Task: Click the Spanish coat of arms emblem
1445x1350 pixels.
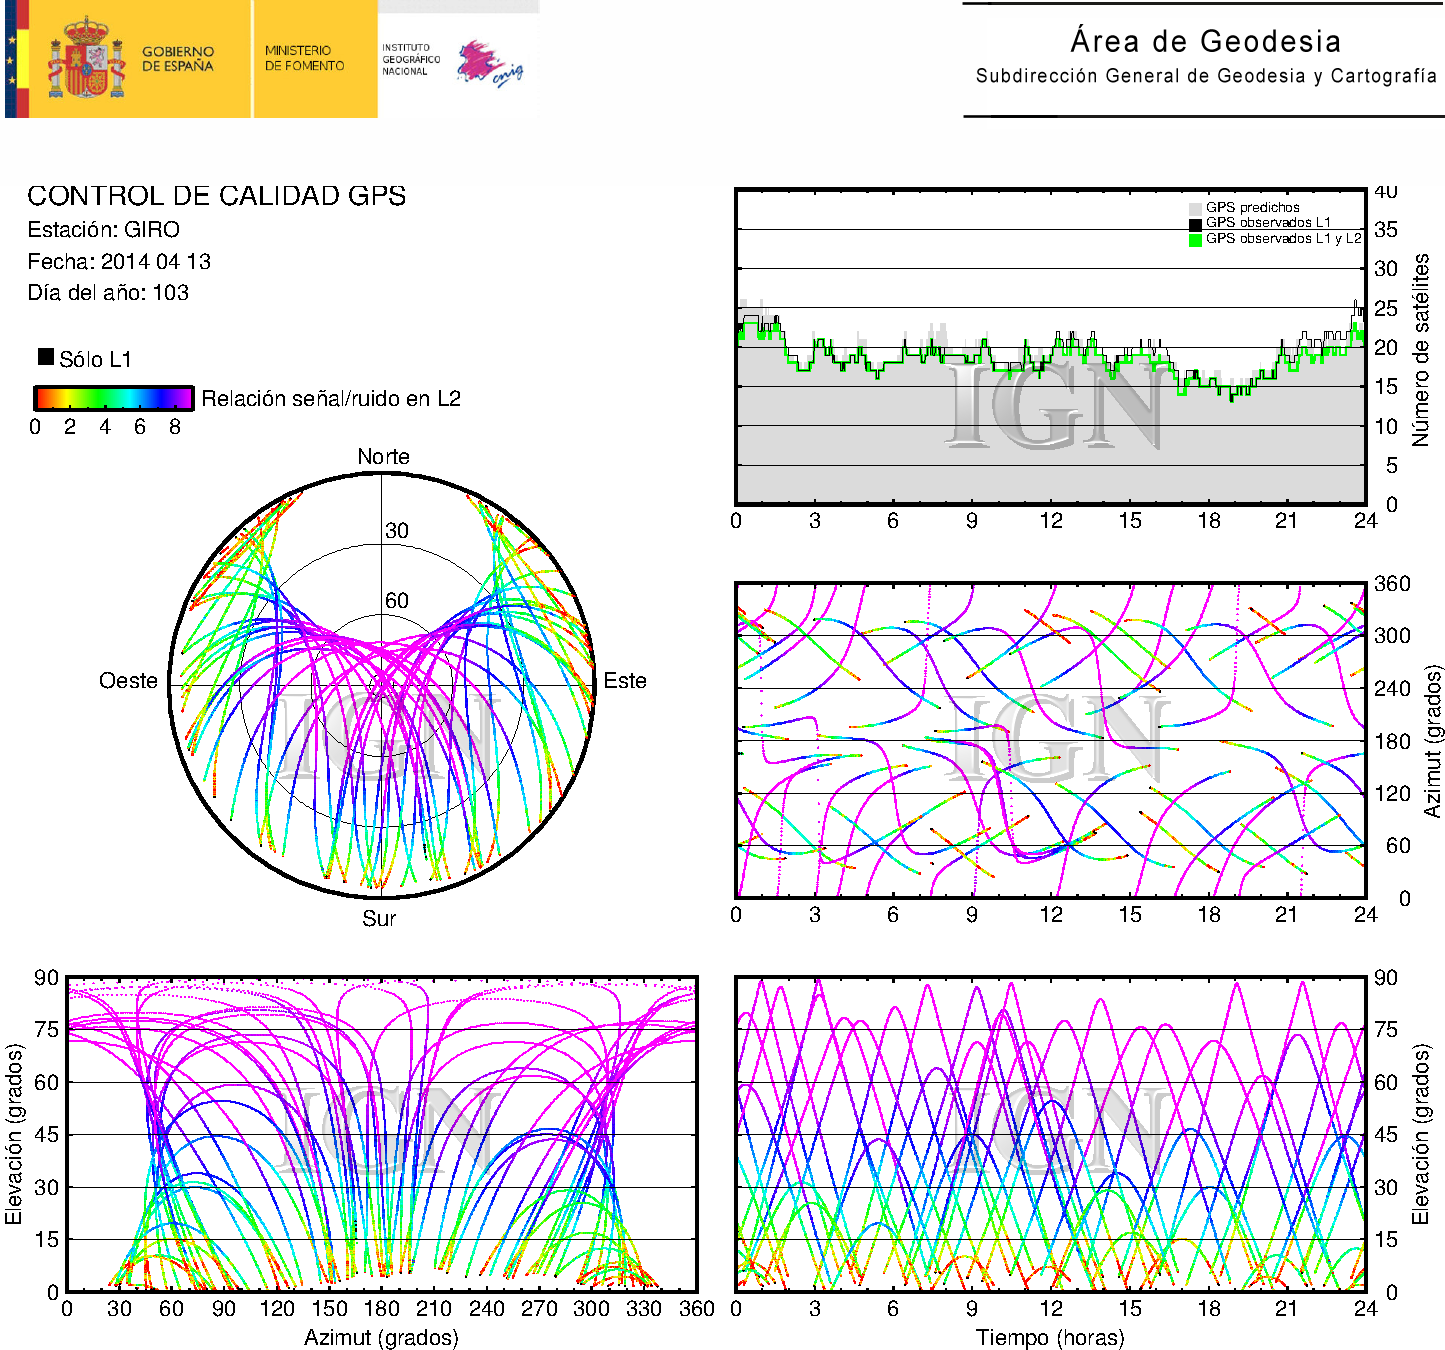Action: click(x=86, y=59)
